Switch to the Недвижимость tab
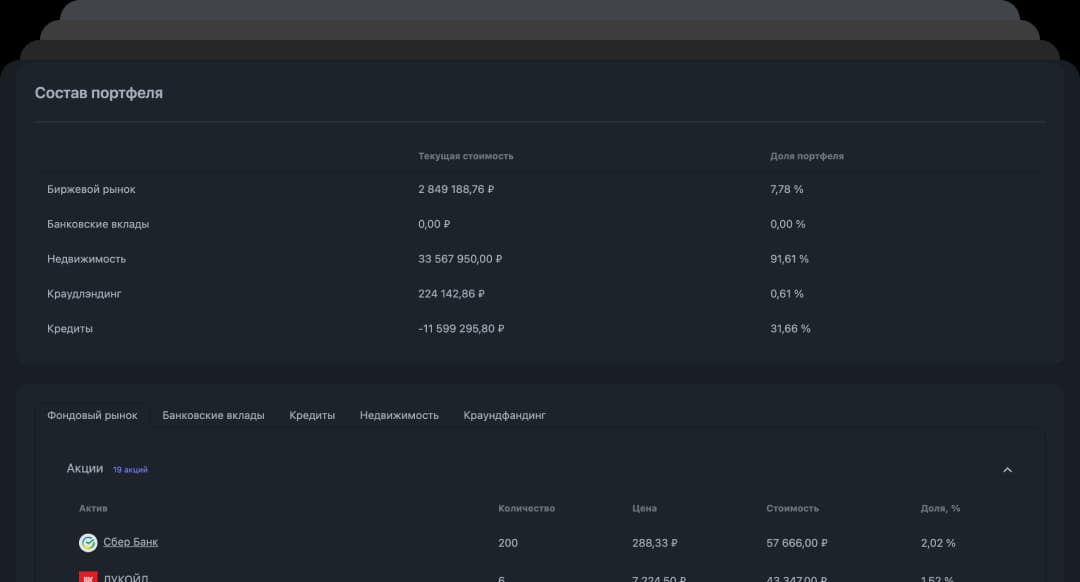1080x582 pixels. pyautogui.click(x=399, y=415)
